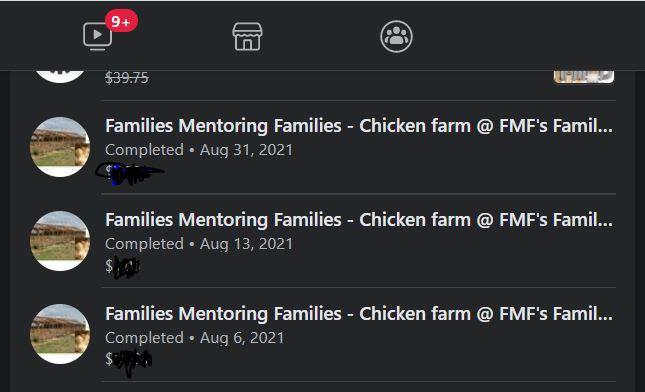The height and width of the screenshot is (392, 645).
Task: Open the product thumbnail beside $39.75 price
Action: 584,77
